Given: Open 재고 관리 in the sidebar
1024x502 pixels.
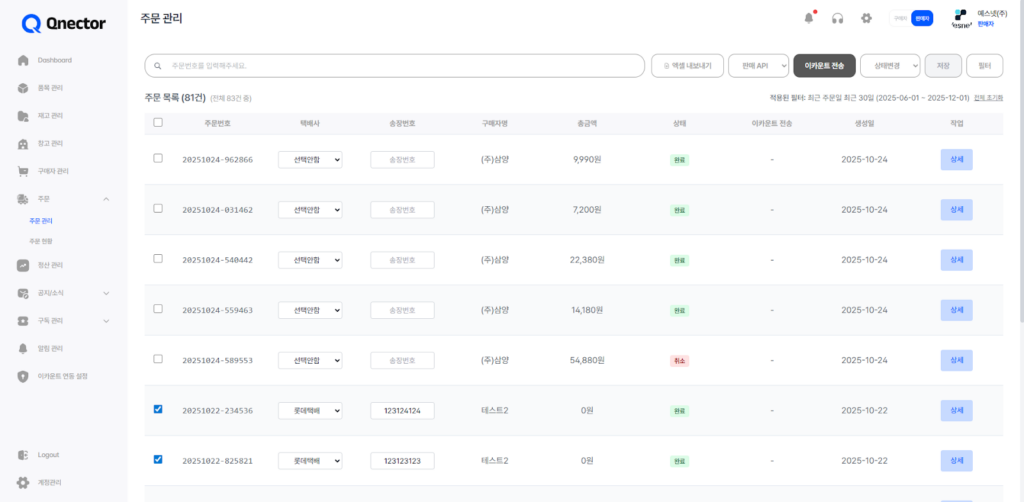Looking at the screenshot, I should tap(23, 115).
